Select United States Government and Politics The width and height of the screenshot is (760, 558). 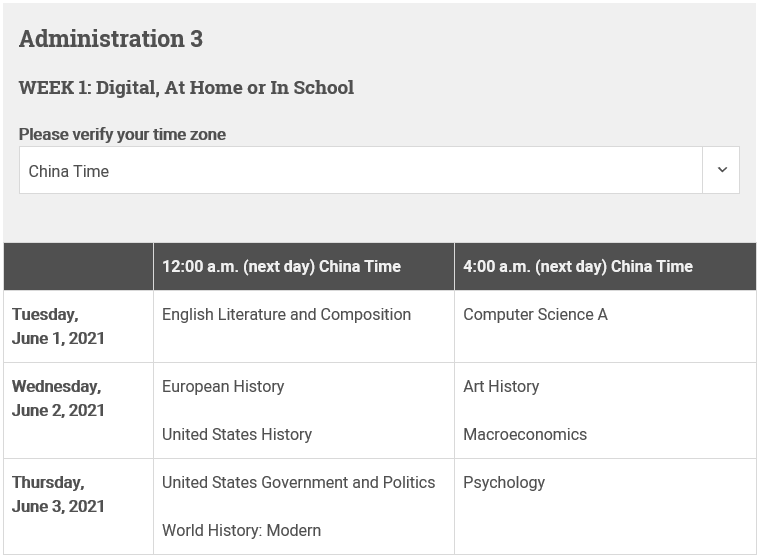(x=298, y=482)
